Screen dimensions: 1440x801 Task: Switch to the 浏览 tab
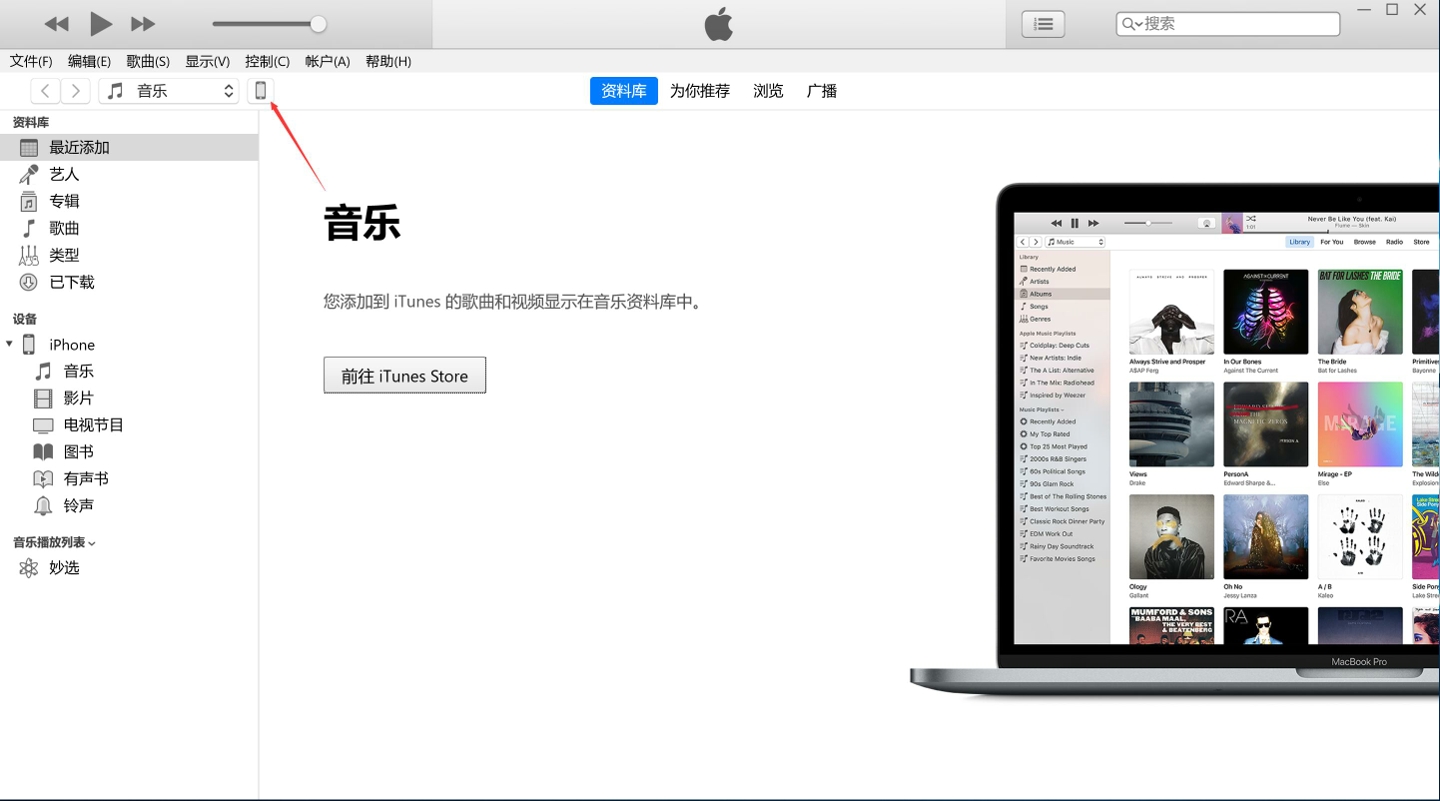point(768,91)
